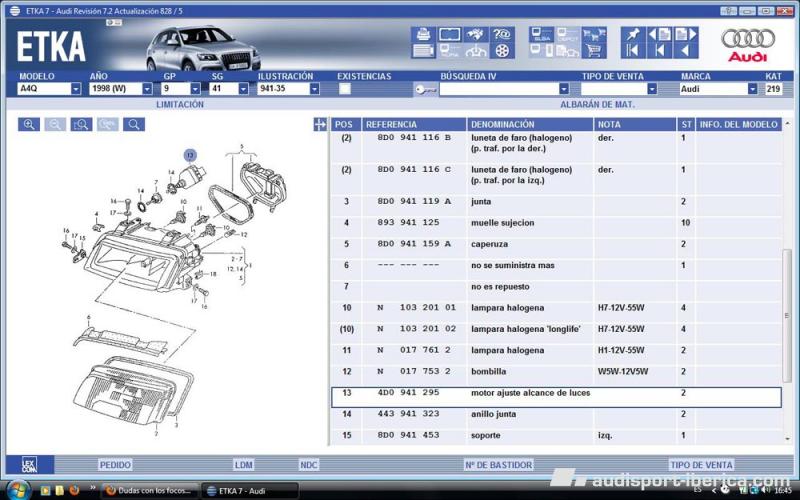
Task: Click the ST column header
Action: [x=686, y=124]
